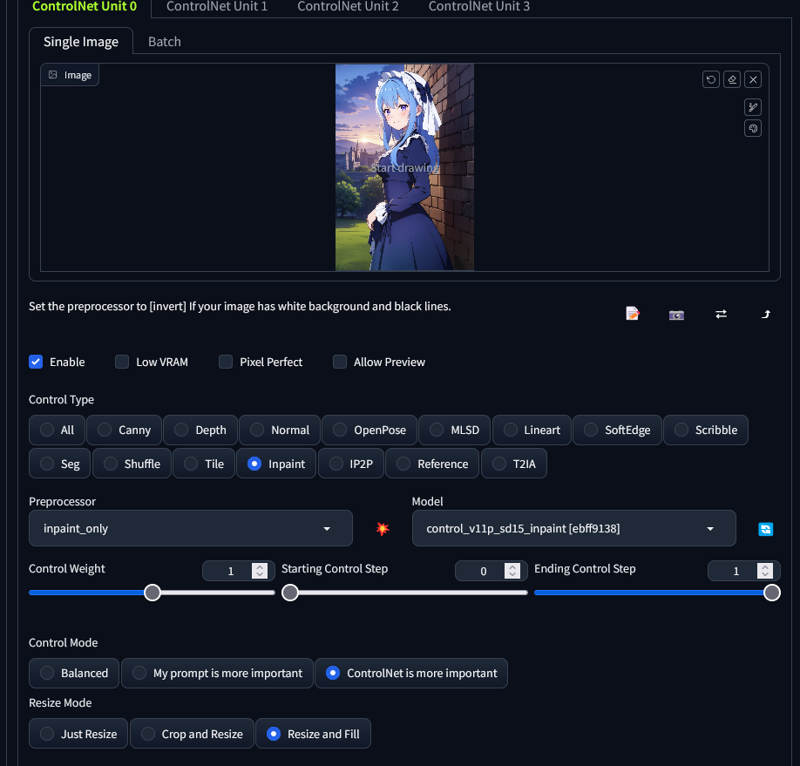This screenshot has height=766, width=800.
Task: Switch to ControlNet Unit 1 tab
Action: 216,7
